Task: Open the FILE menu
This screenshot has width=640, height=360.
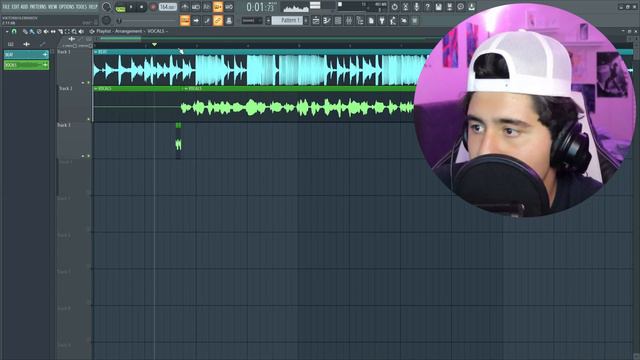Action: [x=7, y=7]
